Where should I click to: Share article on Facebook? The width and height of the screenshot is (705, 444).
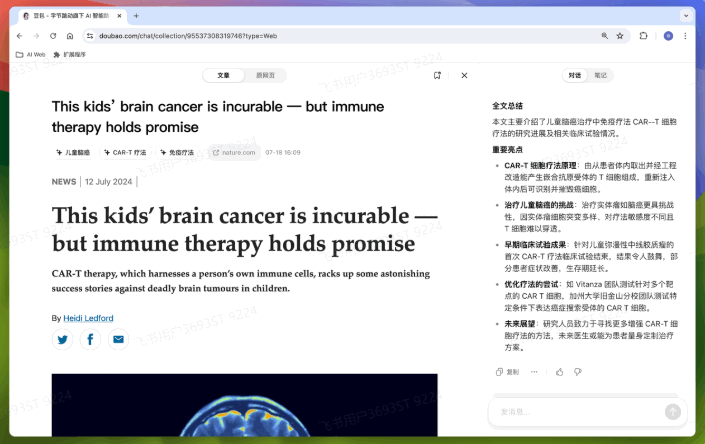(x=90, y=339)
